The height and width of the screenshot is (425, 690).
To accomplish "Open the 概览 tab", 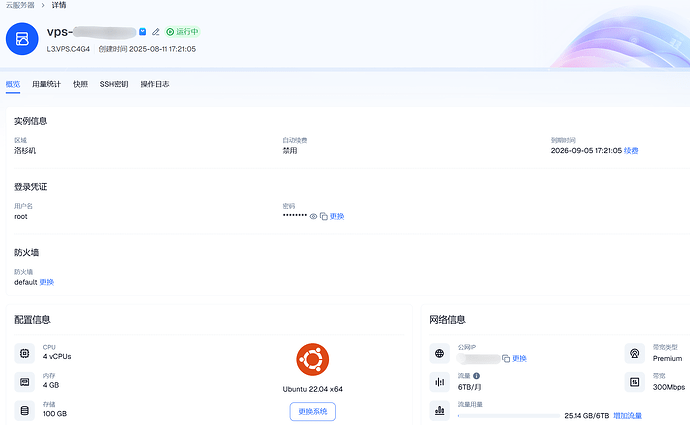I will coord(13,84).
